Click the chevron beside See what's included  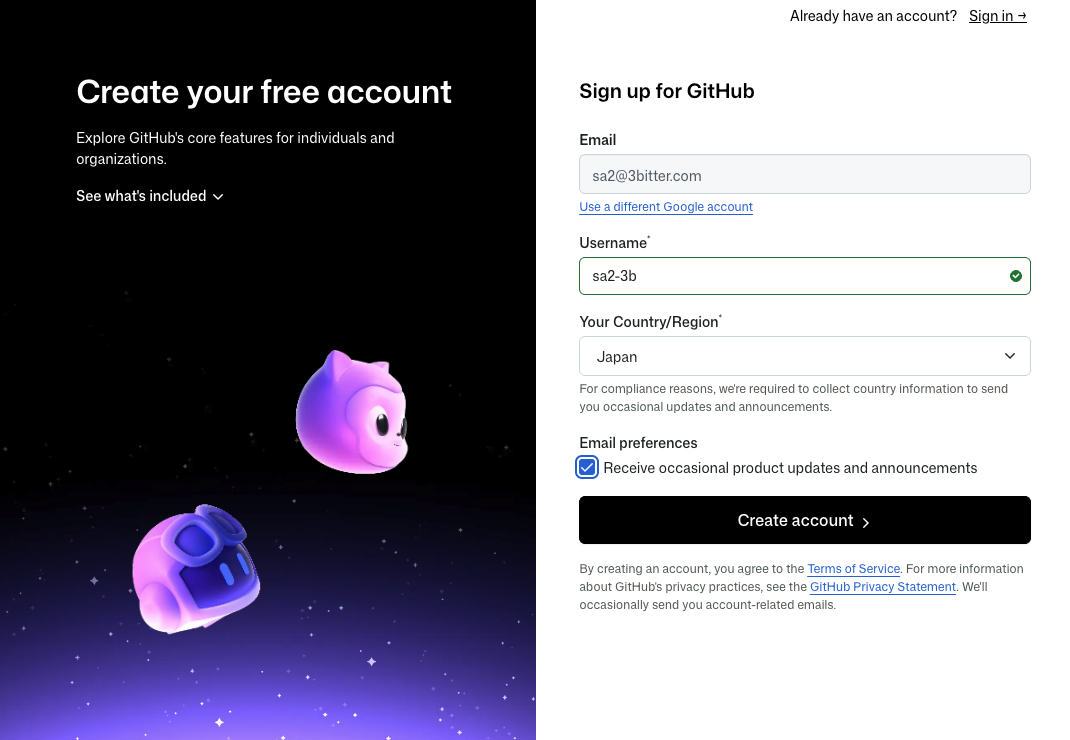point(218,197)
